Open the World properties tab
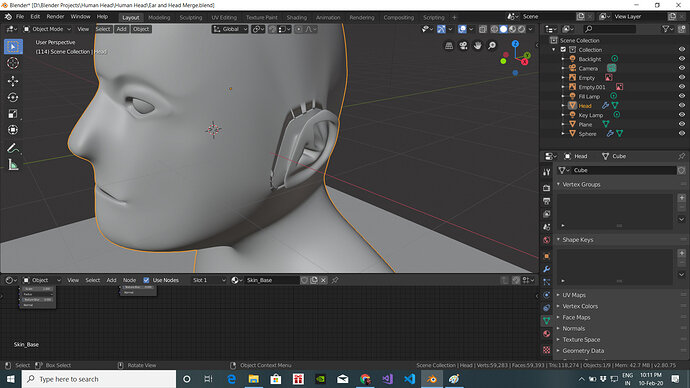Screen dimensions: 690x388 point(547,240)
